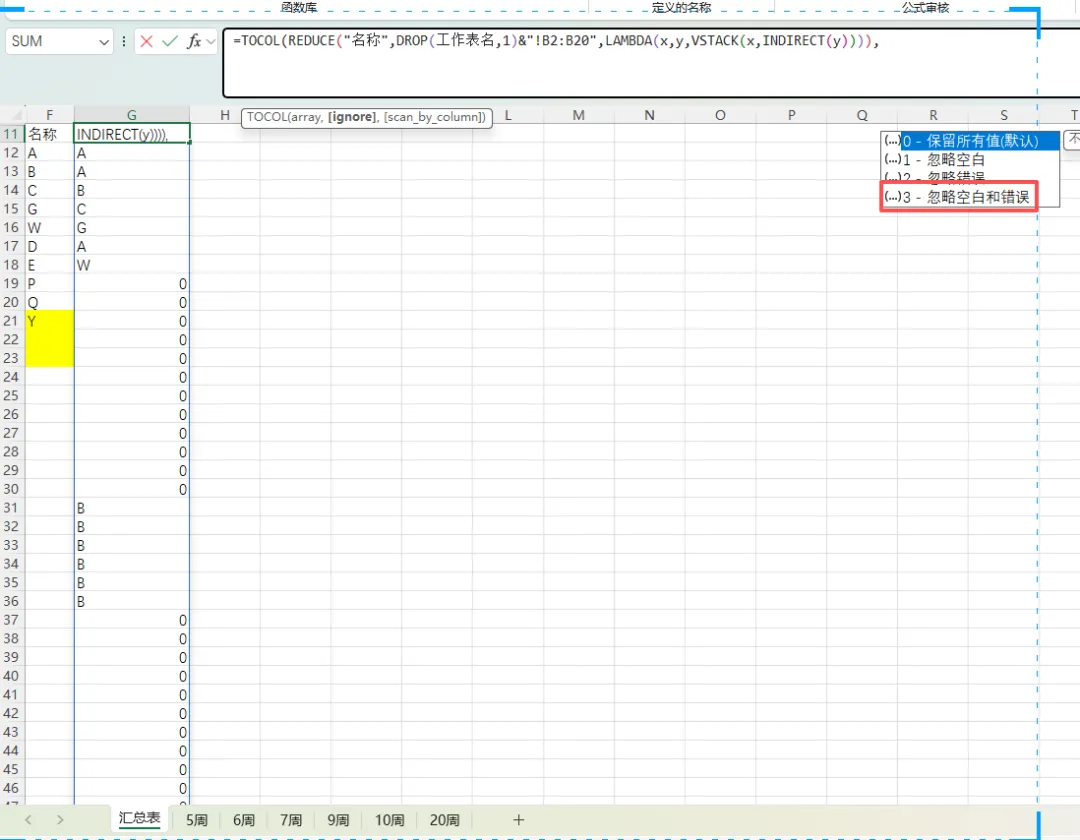1080x840 pixels.
Task: Click cell G18 containing W
Action: click(x=132, y=265)
